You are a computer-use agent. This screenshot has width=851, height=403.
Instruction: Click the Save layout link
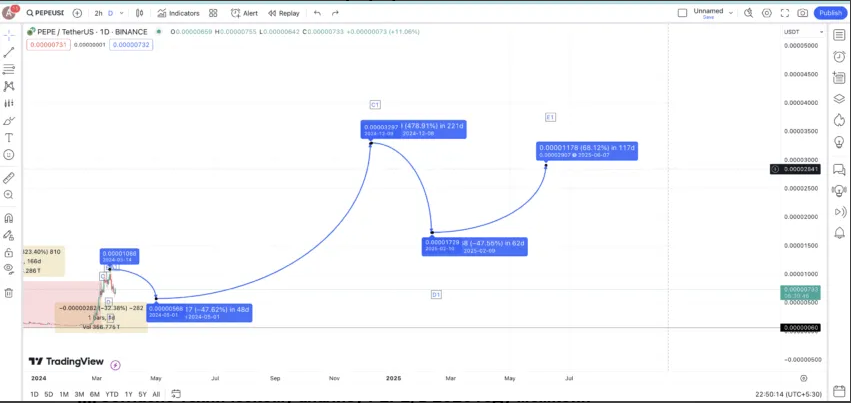pyautogui.click(x=708, y=17)
